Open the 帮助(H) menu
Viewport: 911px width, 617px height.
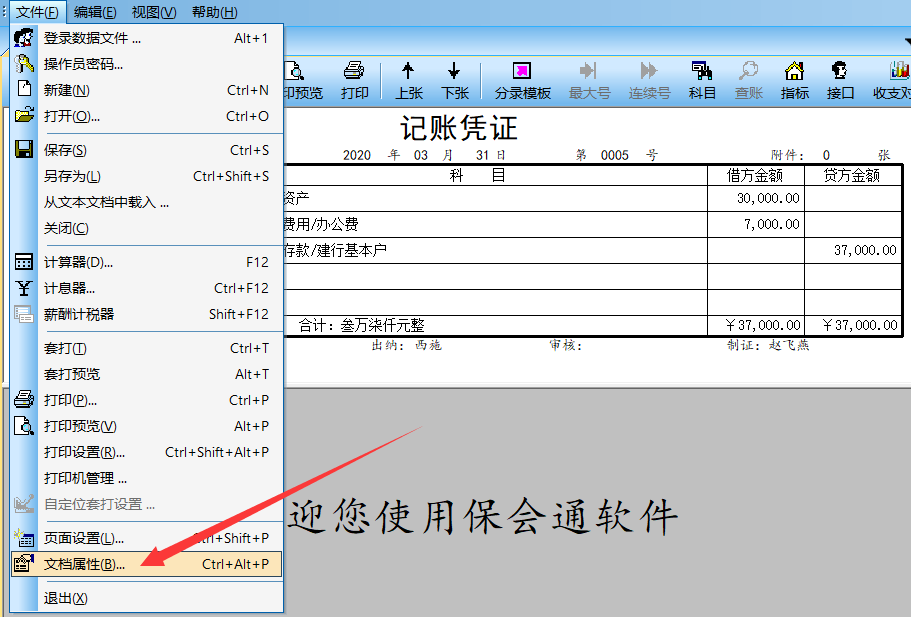tap(214, 12)
